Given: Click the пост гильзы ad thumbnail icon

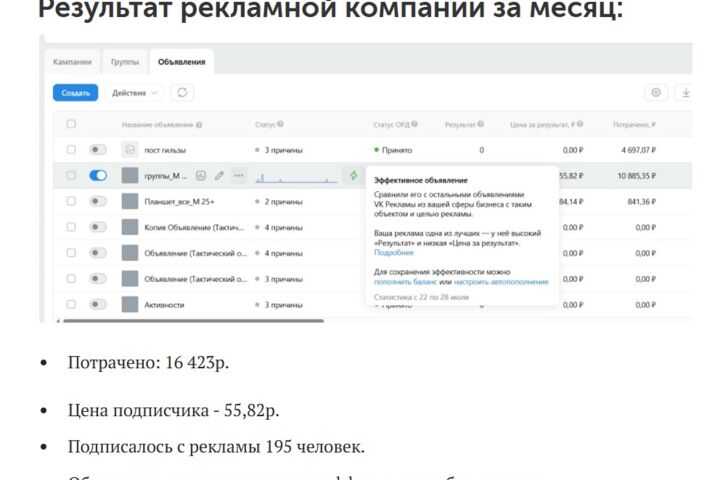Looking at the screenshot, I should click(x=130, y=150).
